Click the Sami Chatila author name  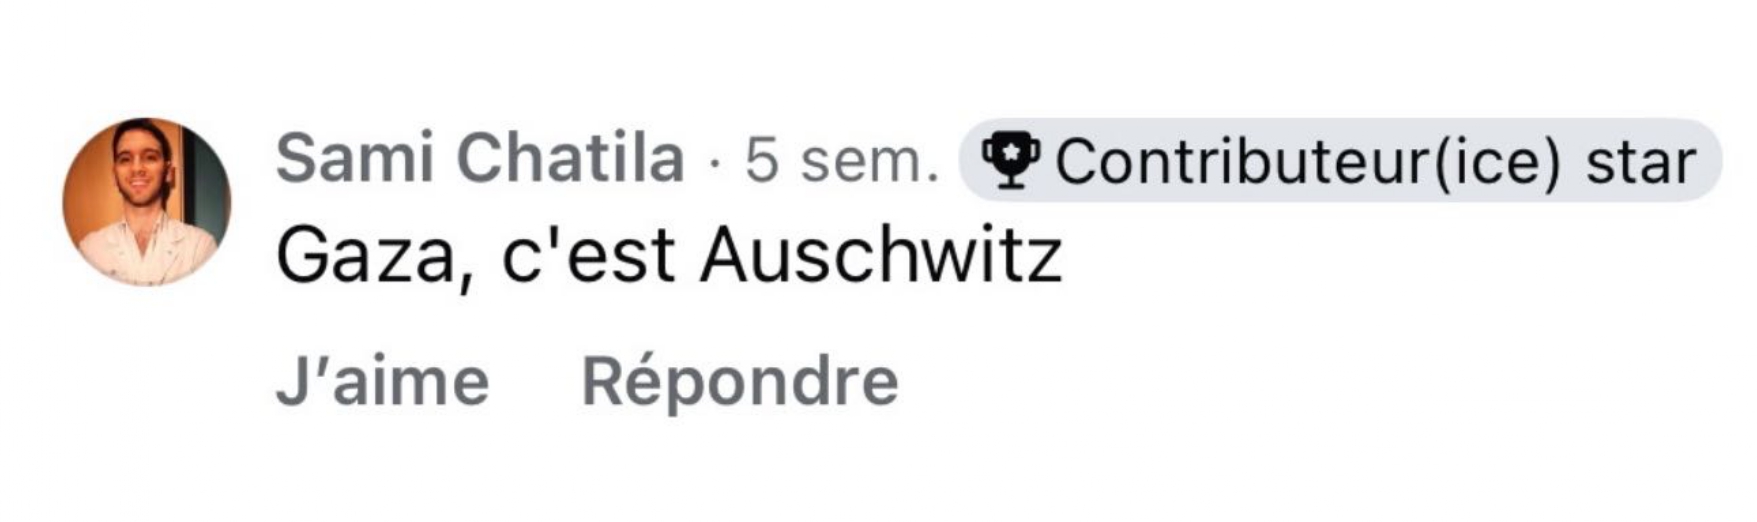point(480,159)
